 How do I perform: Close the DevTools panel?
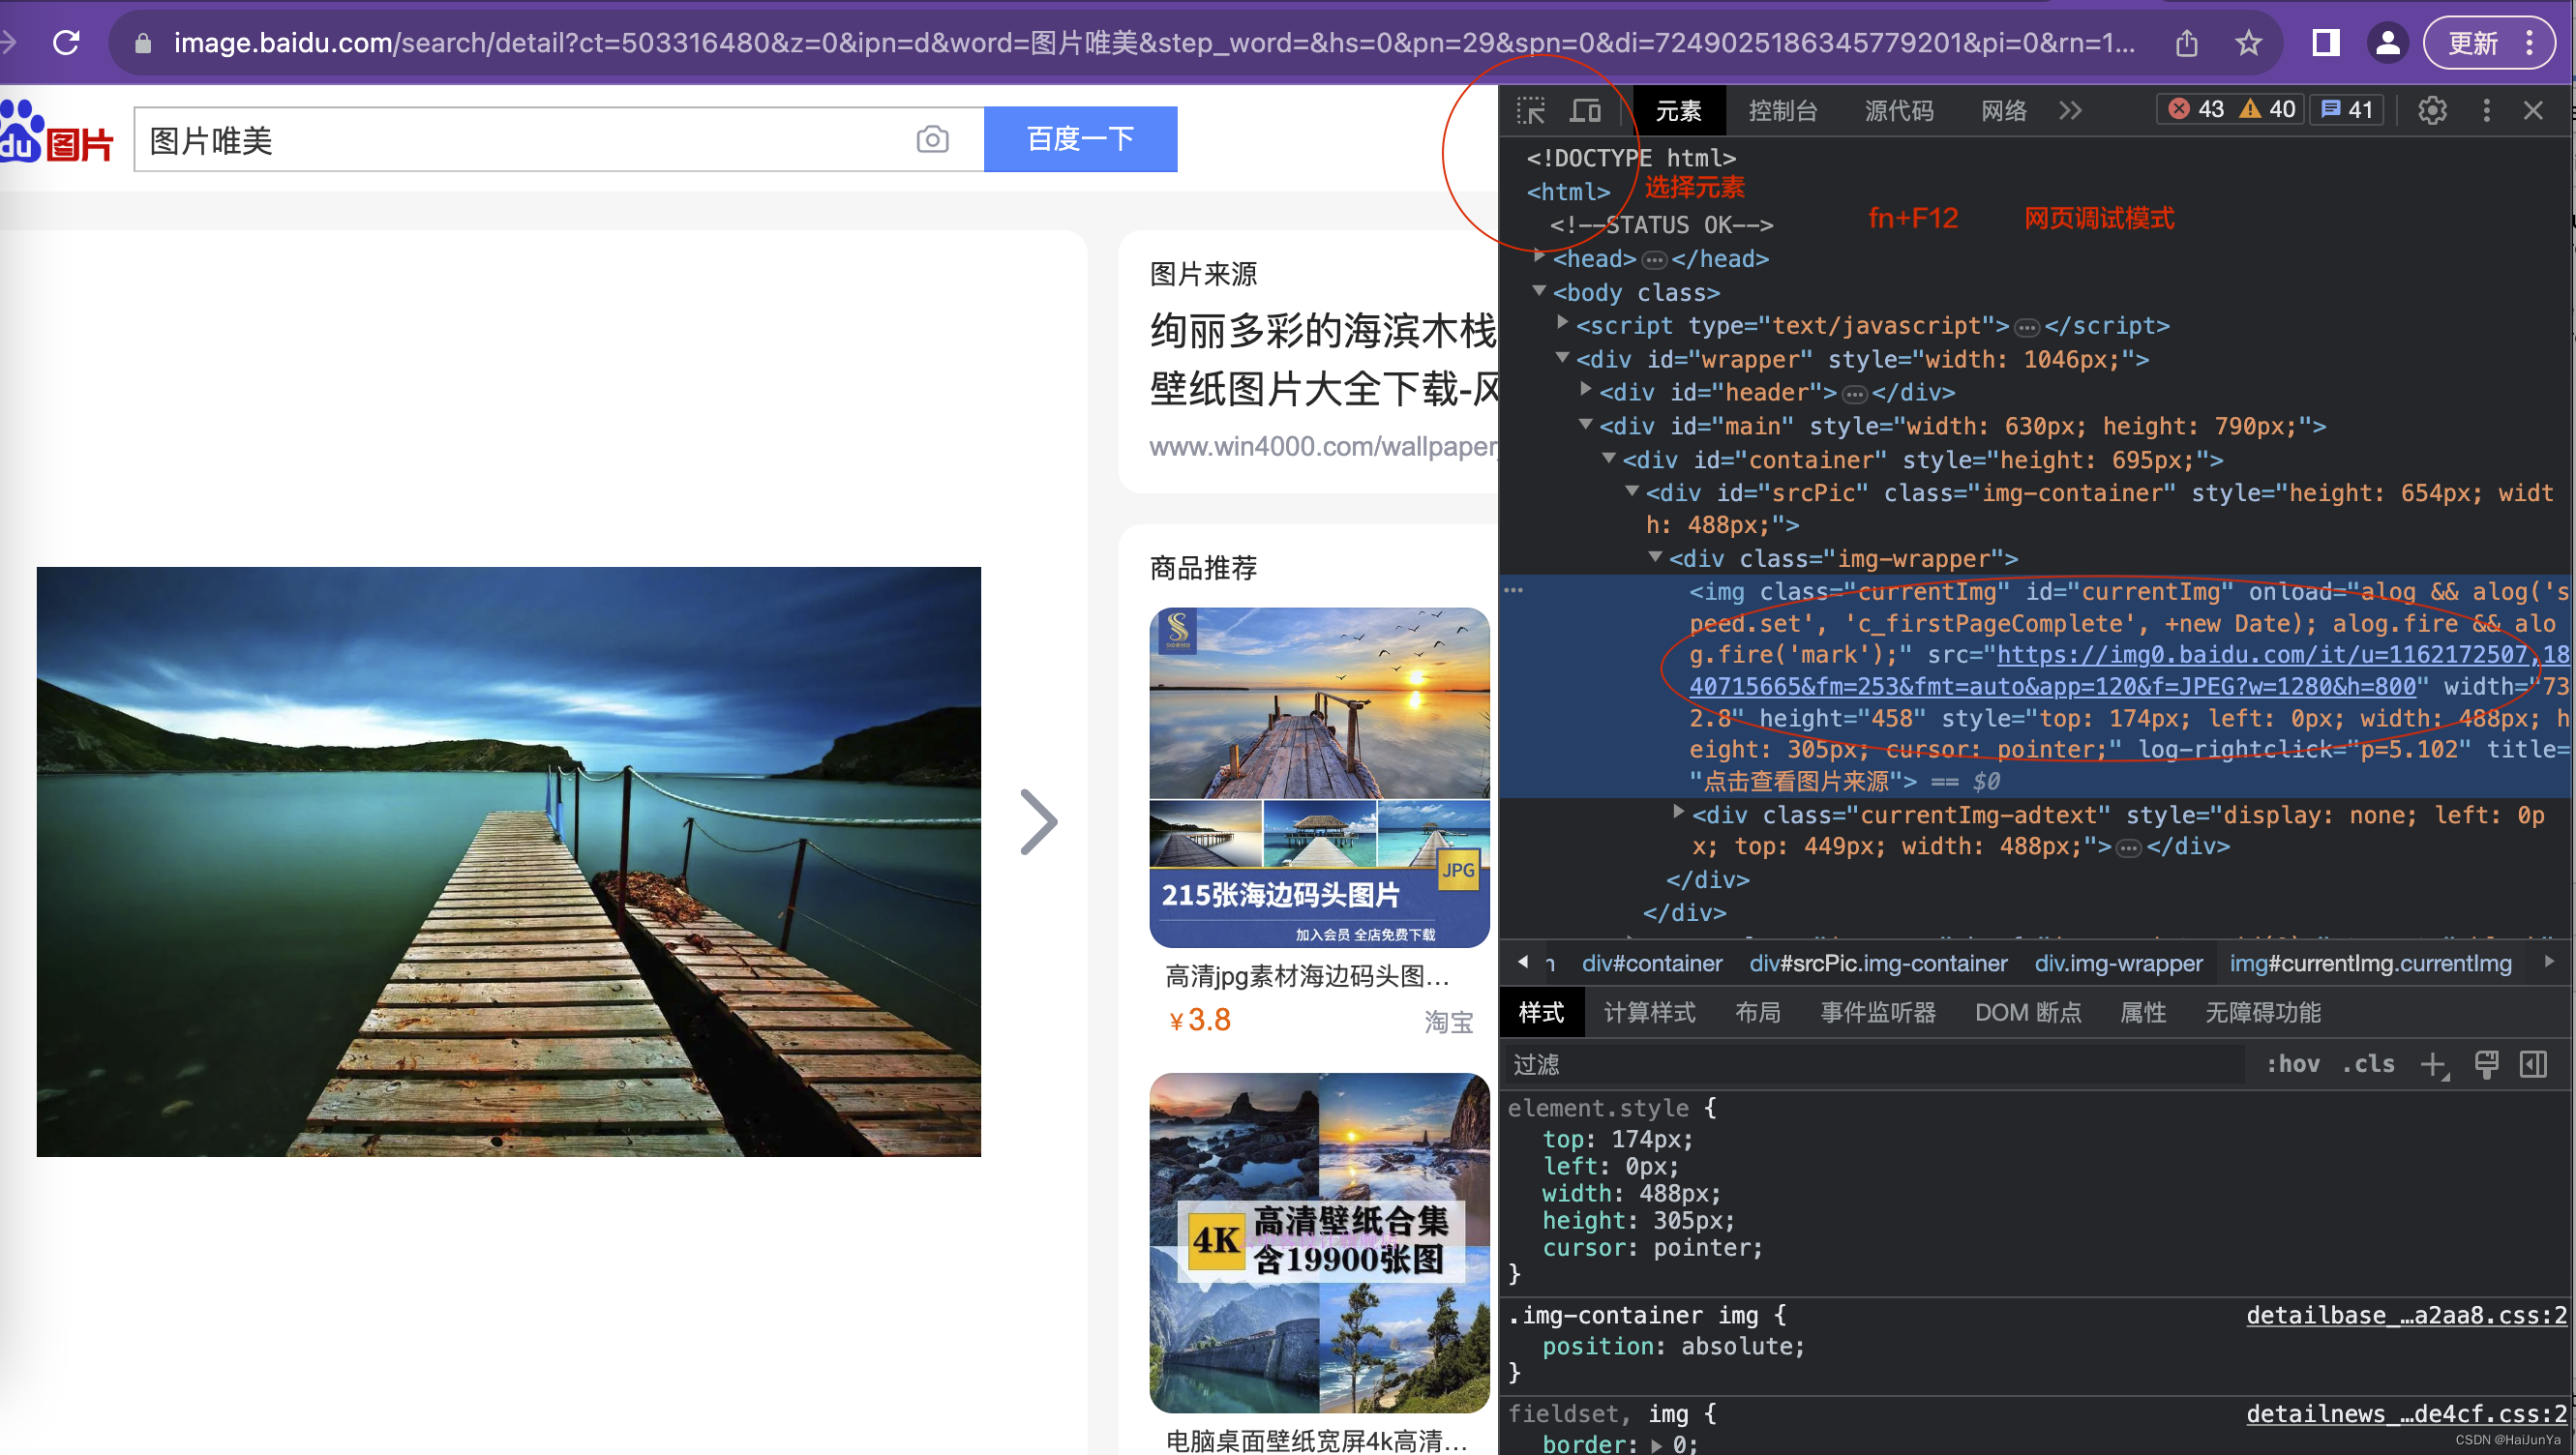click(2533, 110)
